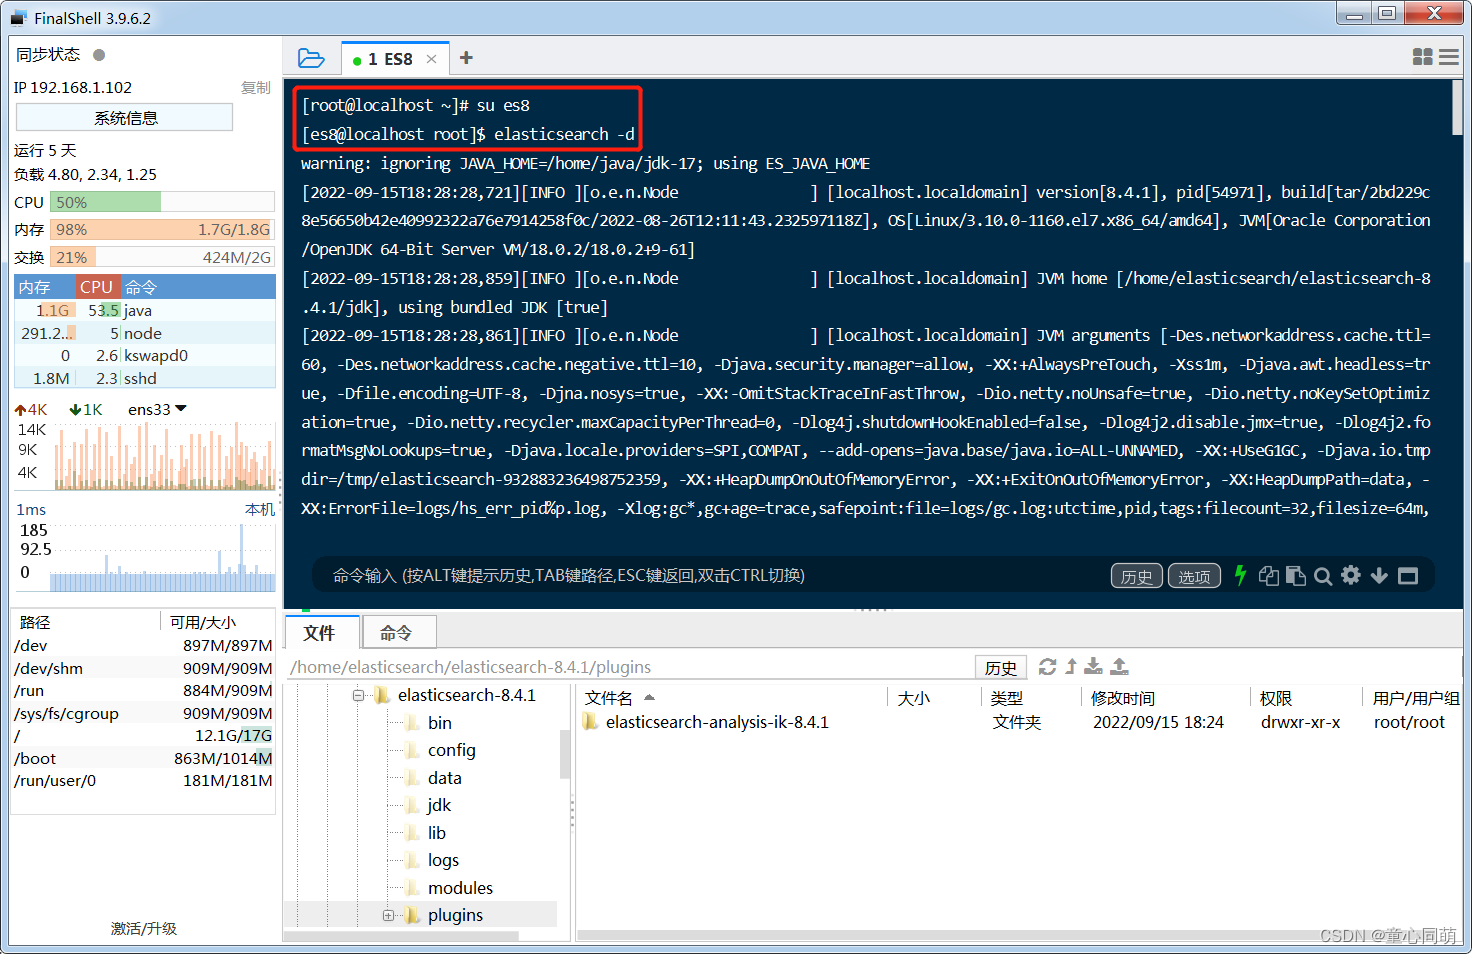Viewport: 1472px width, 954px height.
Task: Open 系统信息 in the left sidebar
Action: (123, 117)
